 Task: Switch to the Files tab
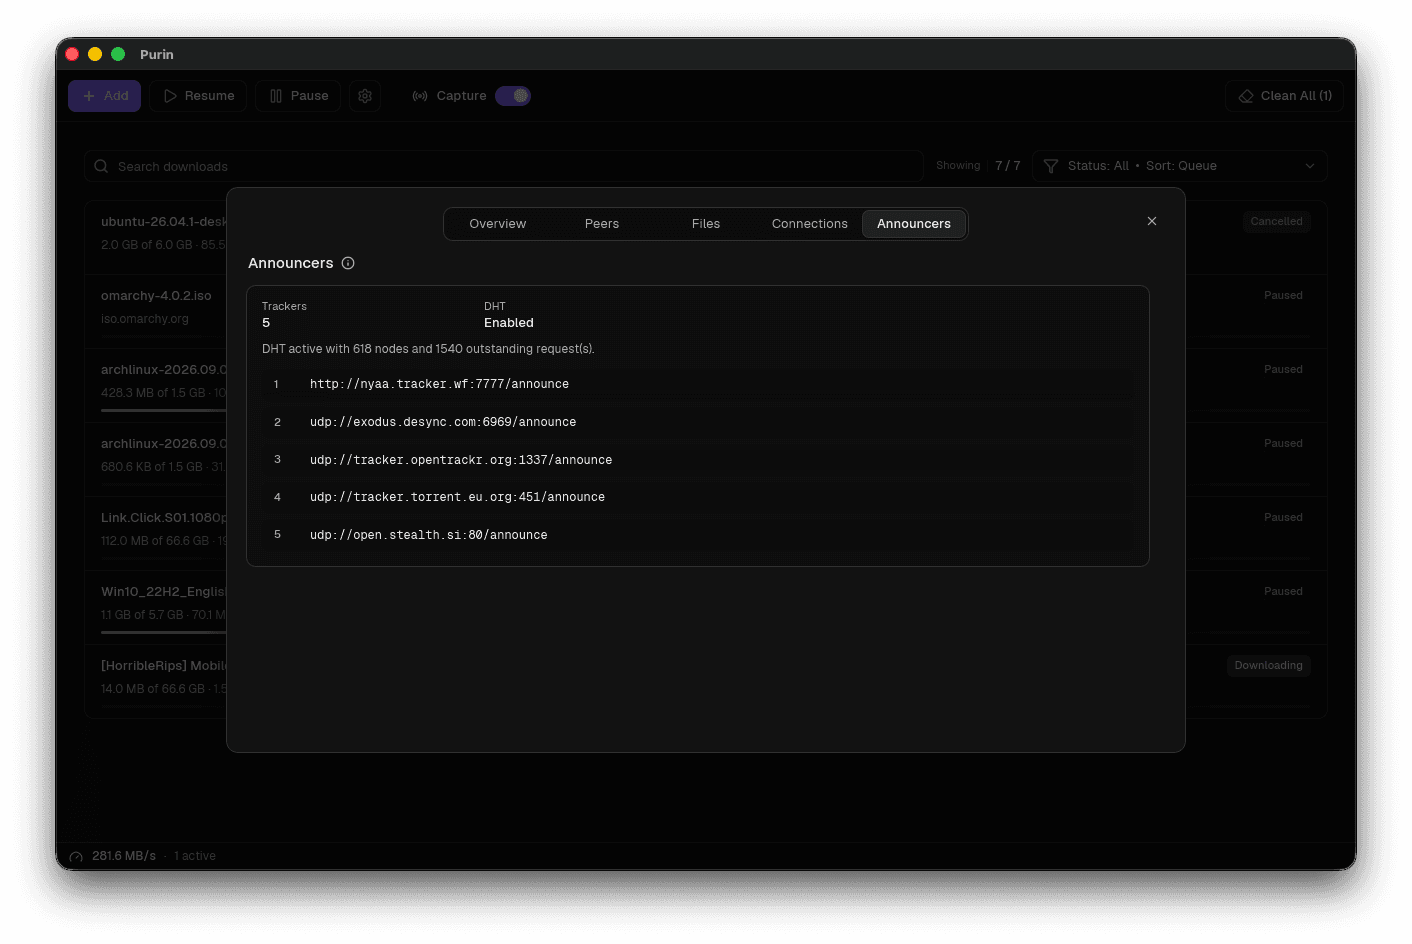tap(706, 224)
